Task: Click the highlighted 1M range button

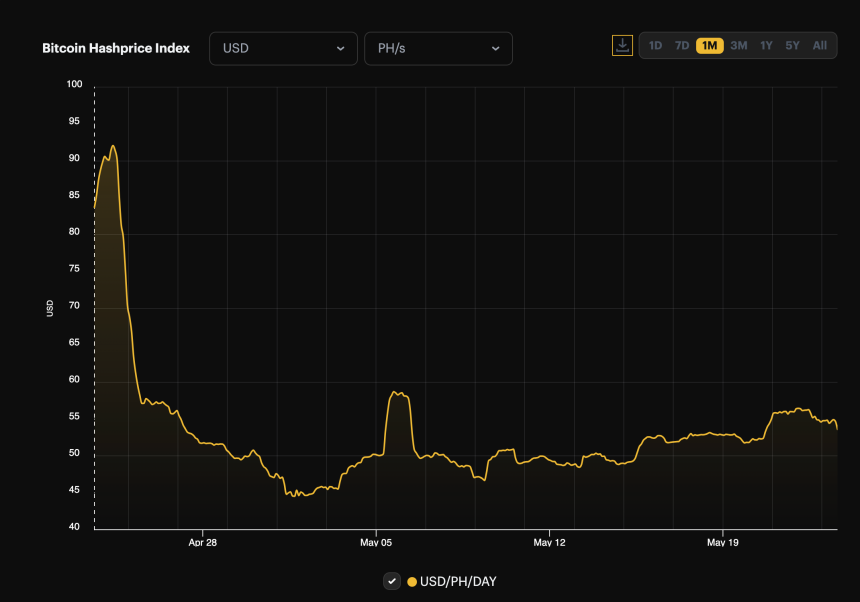Action: point(710,45)
